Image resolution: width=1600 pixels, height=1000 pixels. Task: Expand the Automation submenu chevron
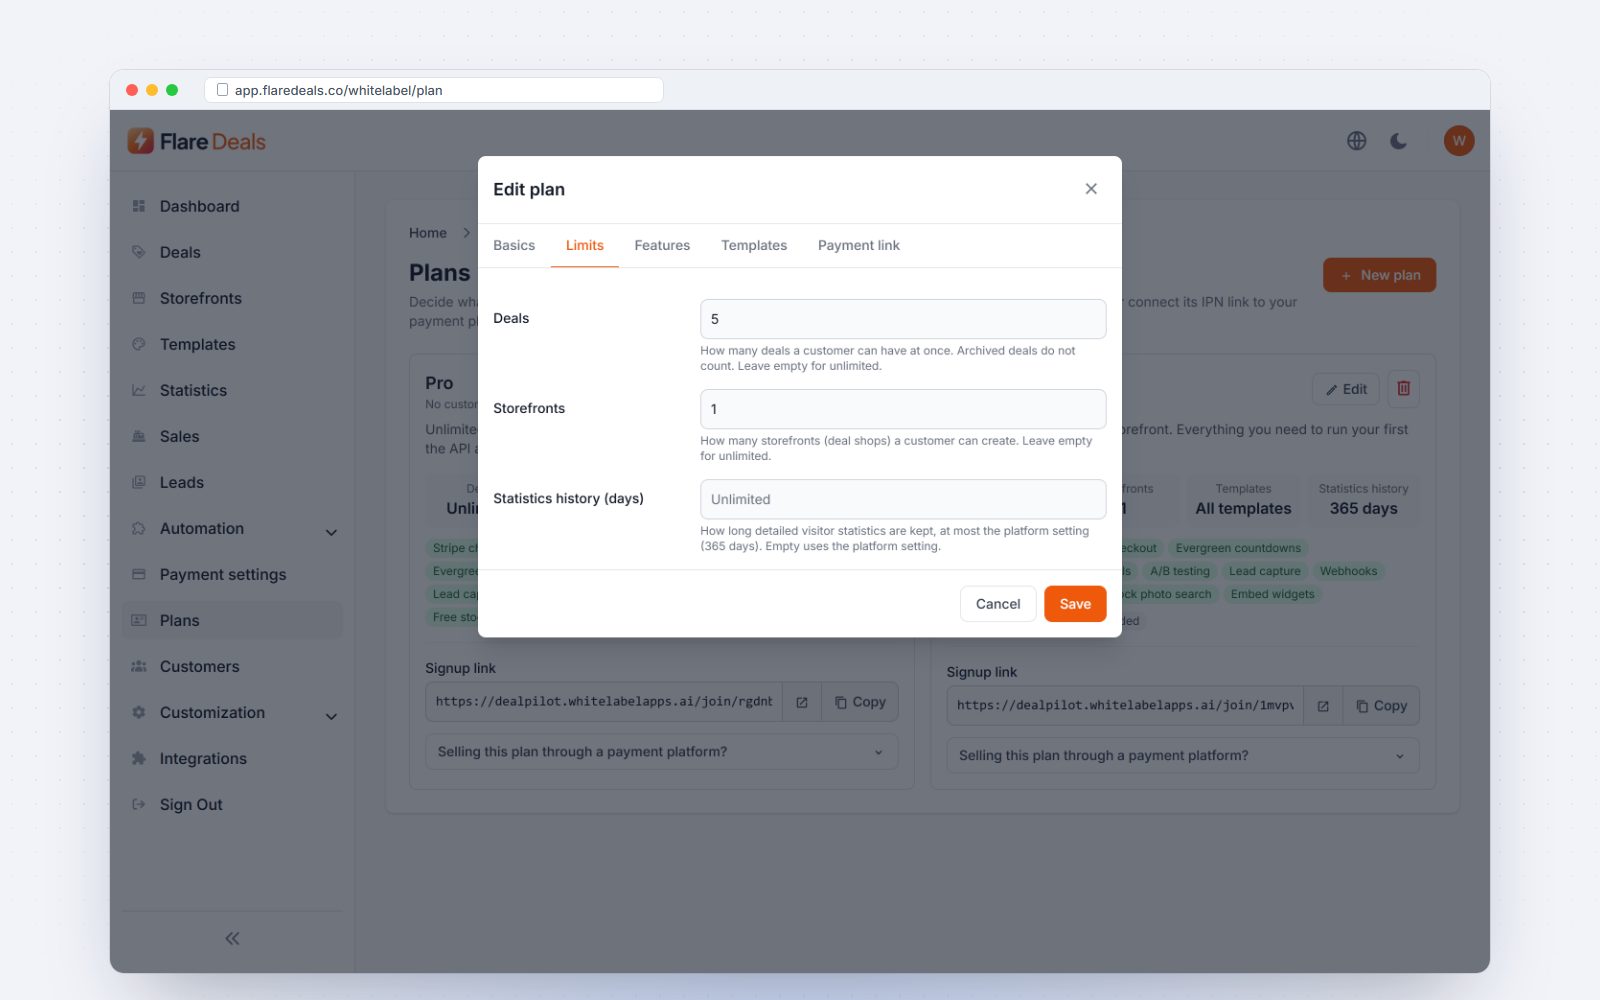pos(331,532)
